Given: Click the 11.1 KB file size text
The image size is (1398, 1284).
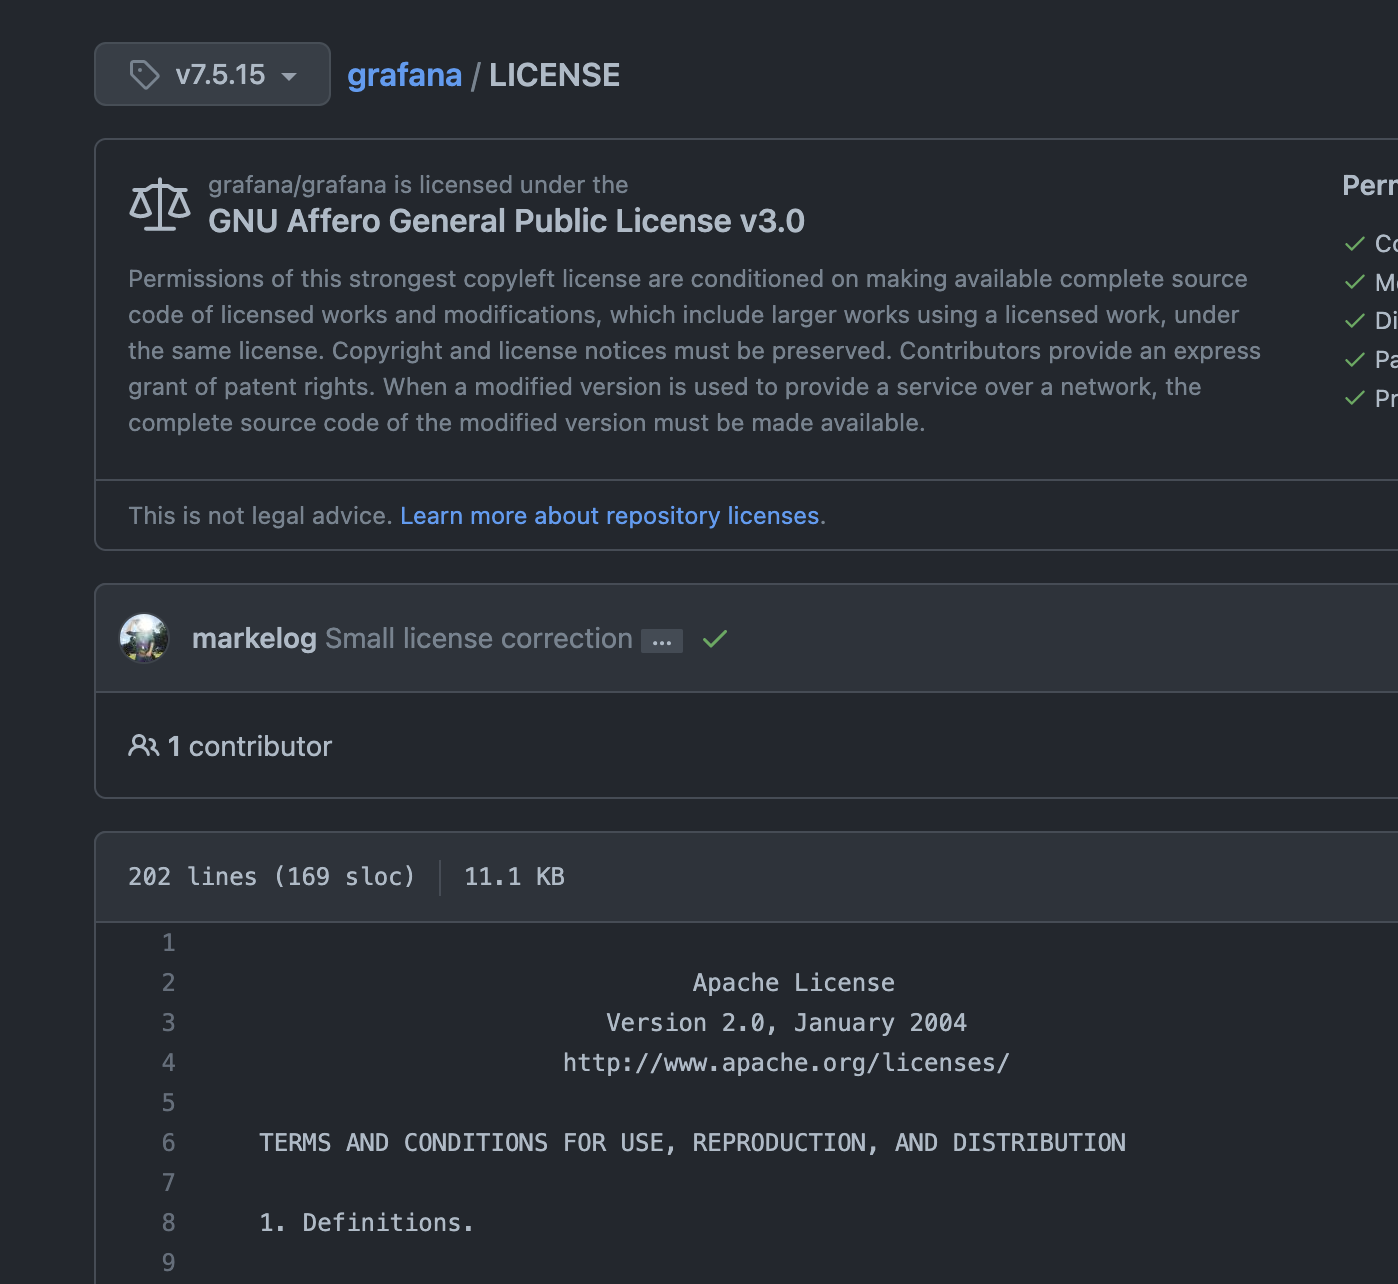Looking at the screenshot, I should click(x=514, y=877).
